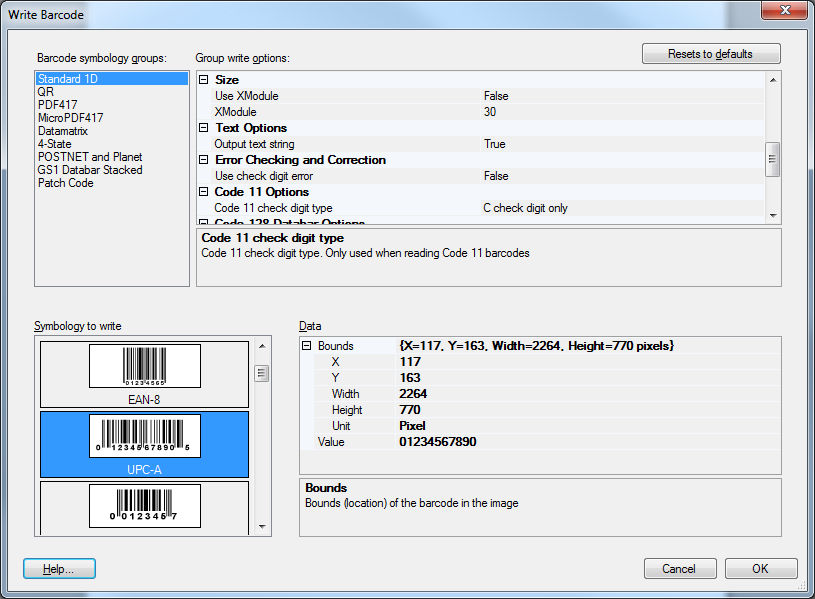Select QR in symbology groups list
815x599 pixels.
[46, 92]
